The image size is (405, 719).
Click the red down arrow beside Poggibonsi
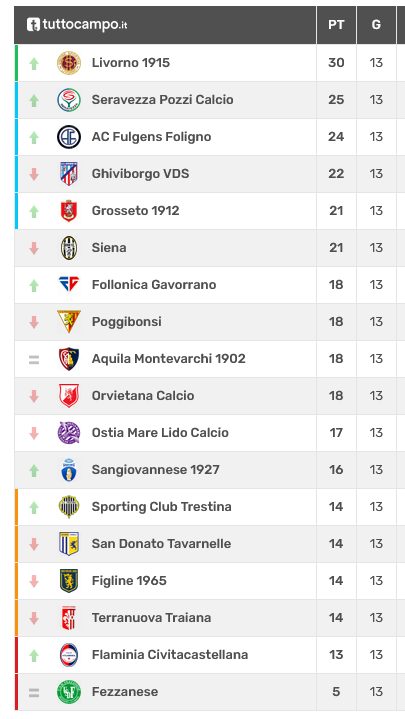[34, 322]
